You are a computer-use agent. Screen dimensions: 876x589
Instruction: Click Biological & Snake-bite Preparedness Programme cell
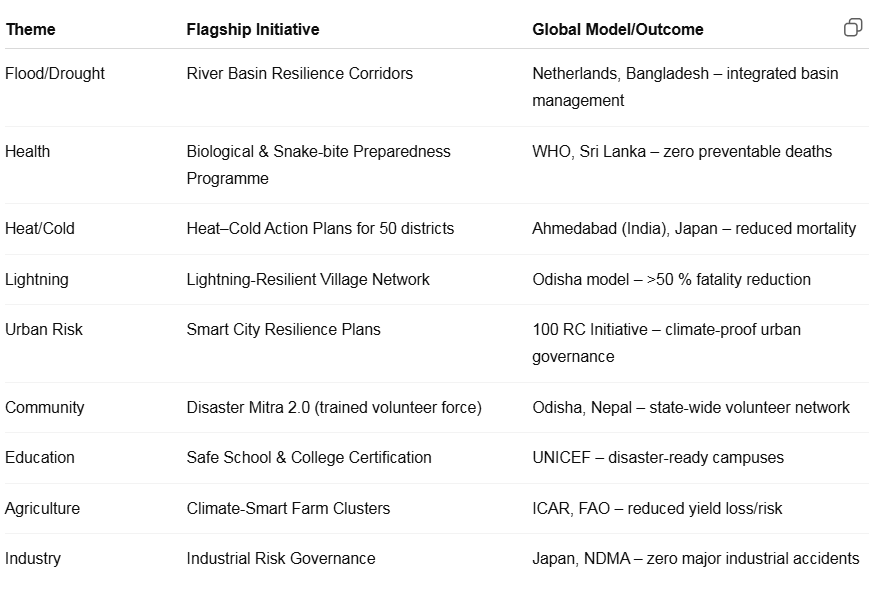[x=318, y=165]
